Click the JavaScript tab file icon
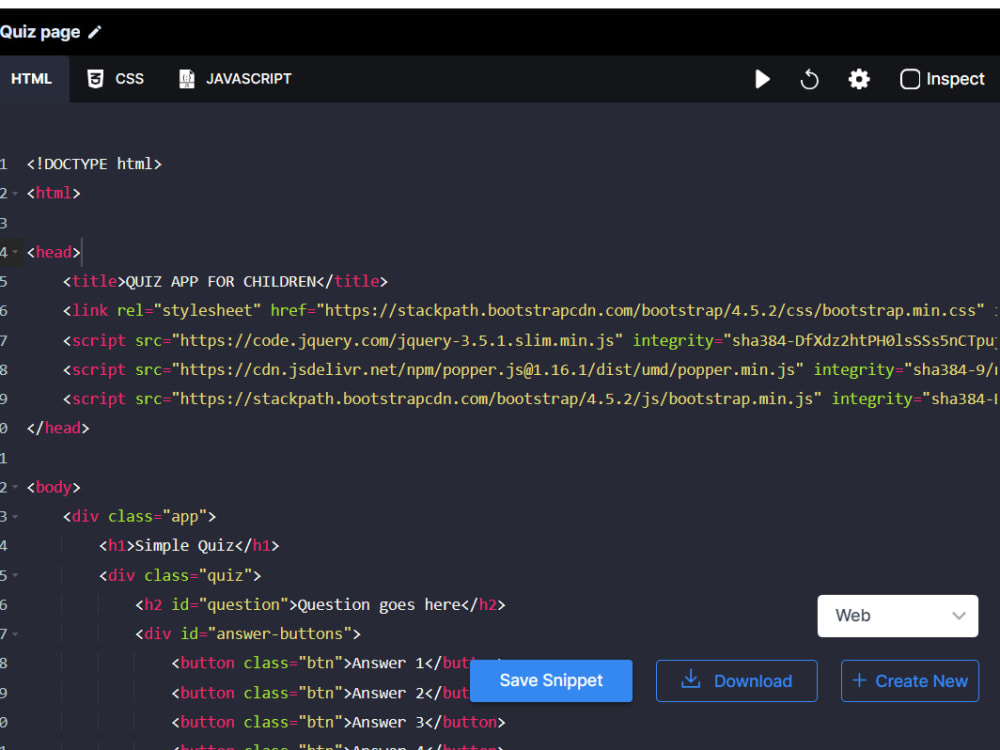The height and width of the screenshot is (750, 1000). (186, 79)
